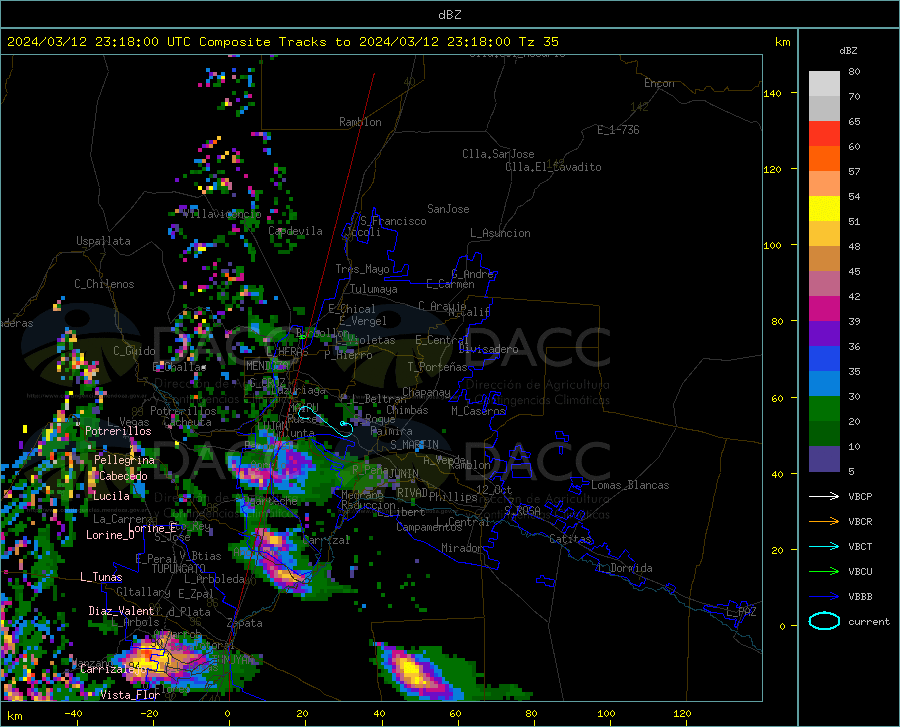Screen dimensions: 900x727
Task: Click the Catitas map label
Action: 570,539
